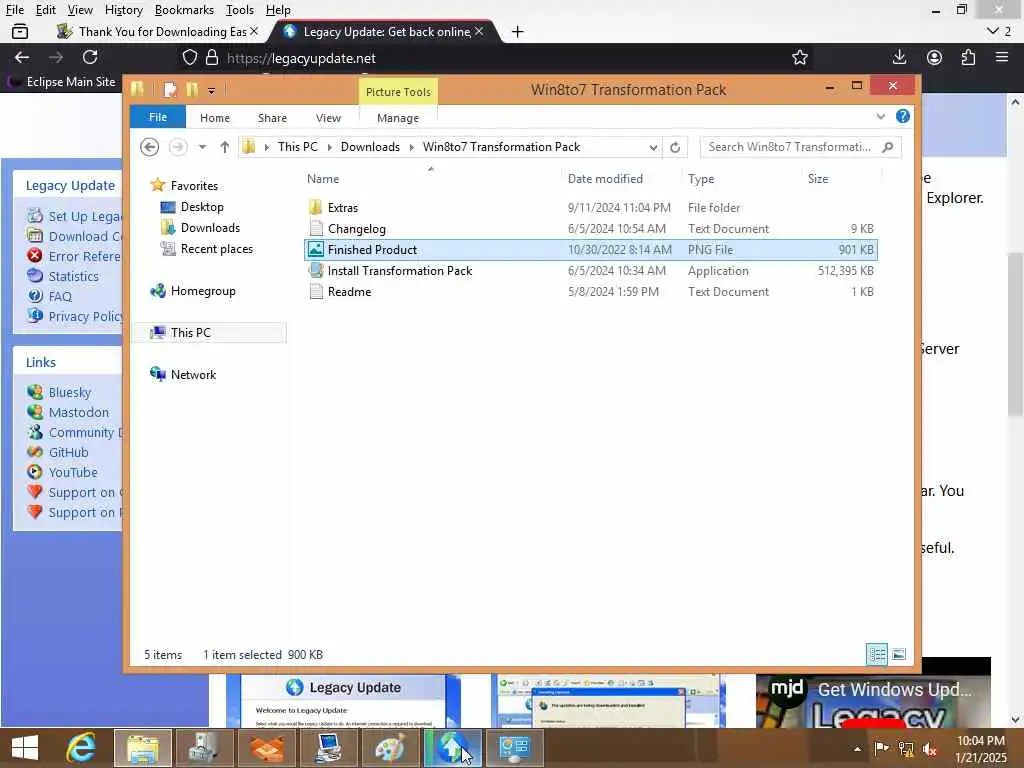Image resolution: width=1024 pixels, height=768 pixels.
Task: Bookmark this page with the star icon
Action: 799,57
